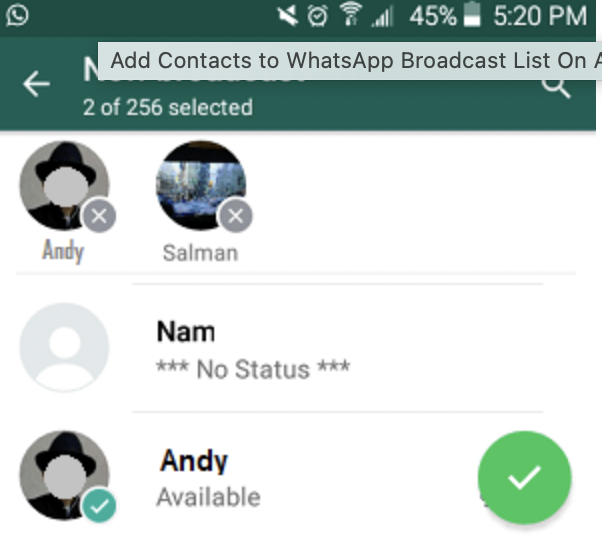Tap the alarm clock status icon
This screenshot has width=602, height=540.
click(x=318, y=16)
